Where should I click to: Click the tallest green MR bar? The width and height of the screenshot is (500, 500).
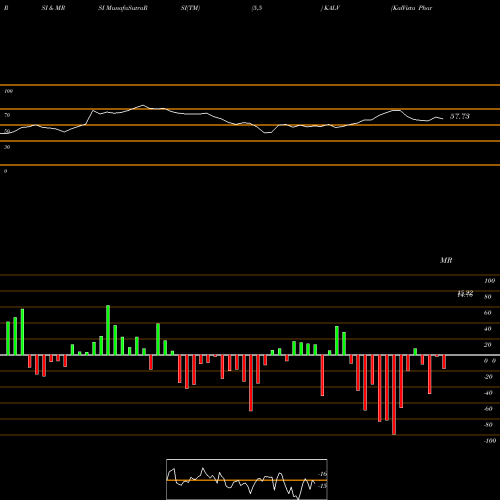coord(108,330)
